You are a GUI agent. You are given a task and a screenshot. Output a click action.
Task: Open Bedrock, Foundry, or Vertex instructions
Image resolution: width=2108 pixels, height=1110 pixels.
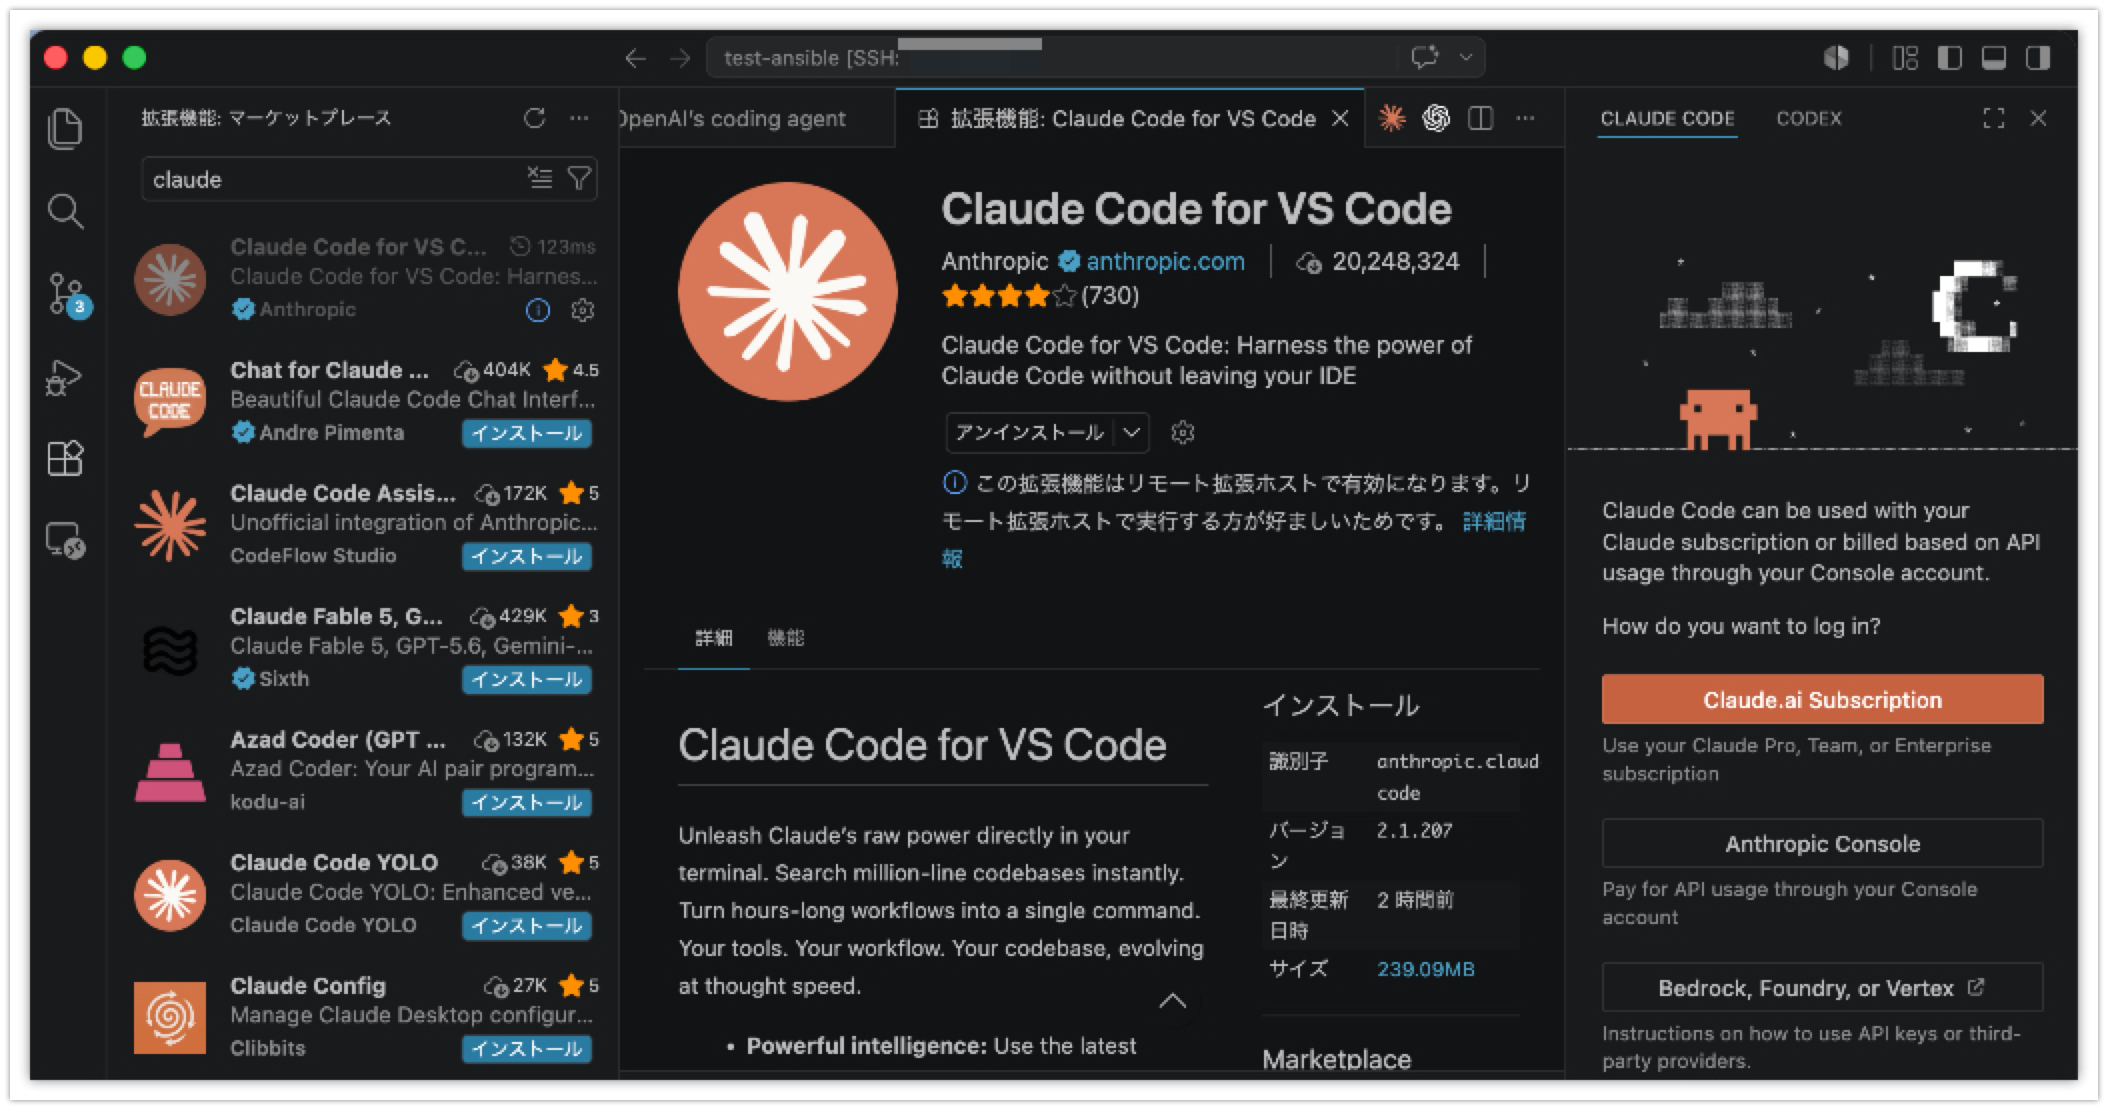pos(1822,988)
